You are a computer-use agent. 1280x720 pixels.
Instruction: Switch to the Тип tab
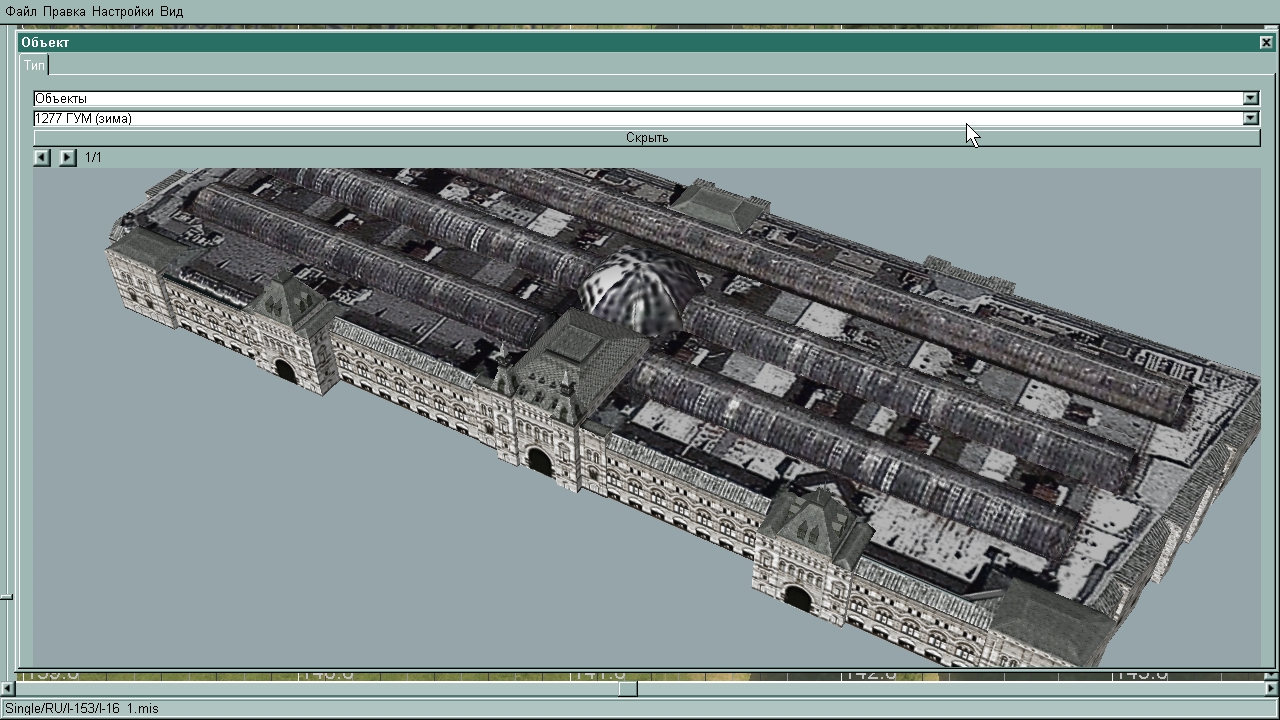(x=34, y=65)
